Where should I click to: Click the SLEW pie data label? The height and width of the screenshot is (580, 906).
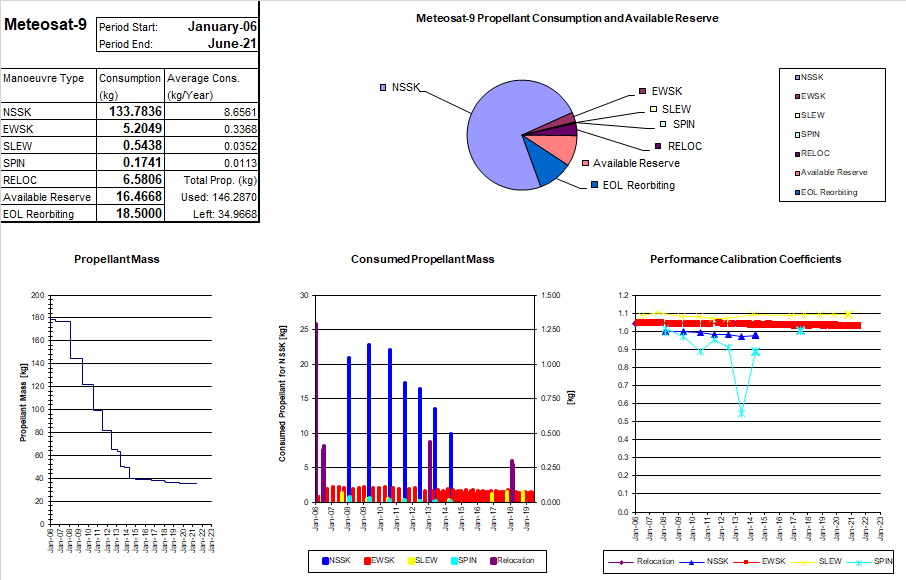click(670, 109)
